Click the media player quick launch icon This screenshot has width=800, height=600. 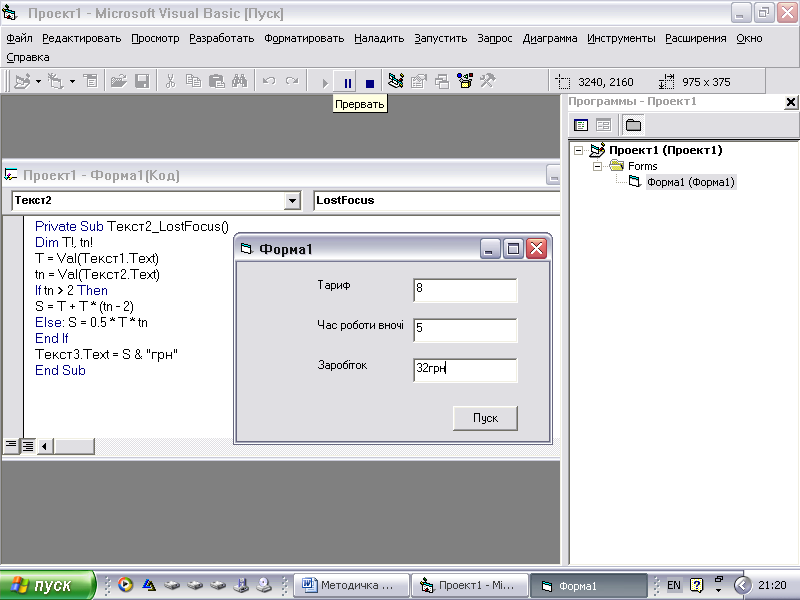tap(125, 585)
